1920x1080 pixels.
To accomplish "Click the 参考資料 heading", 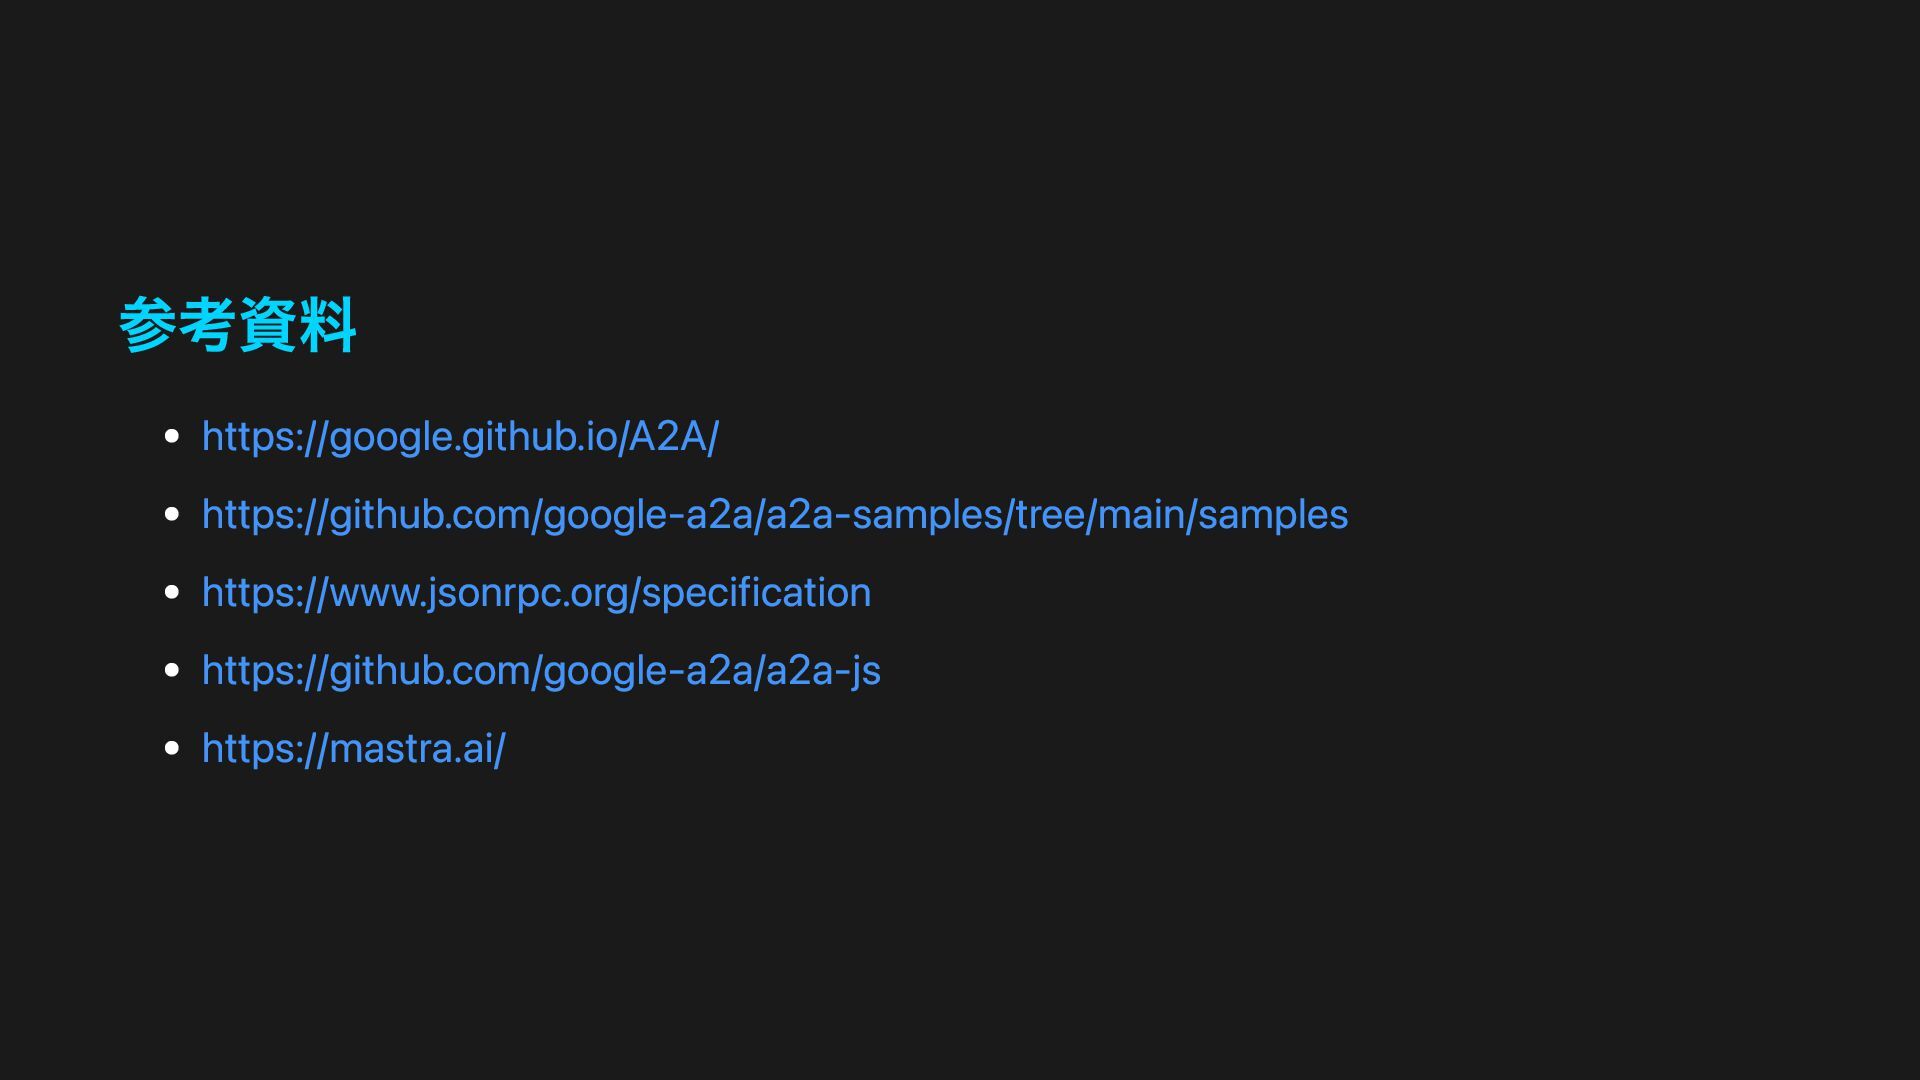I will coord(238,325).
